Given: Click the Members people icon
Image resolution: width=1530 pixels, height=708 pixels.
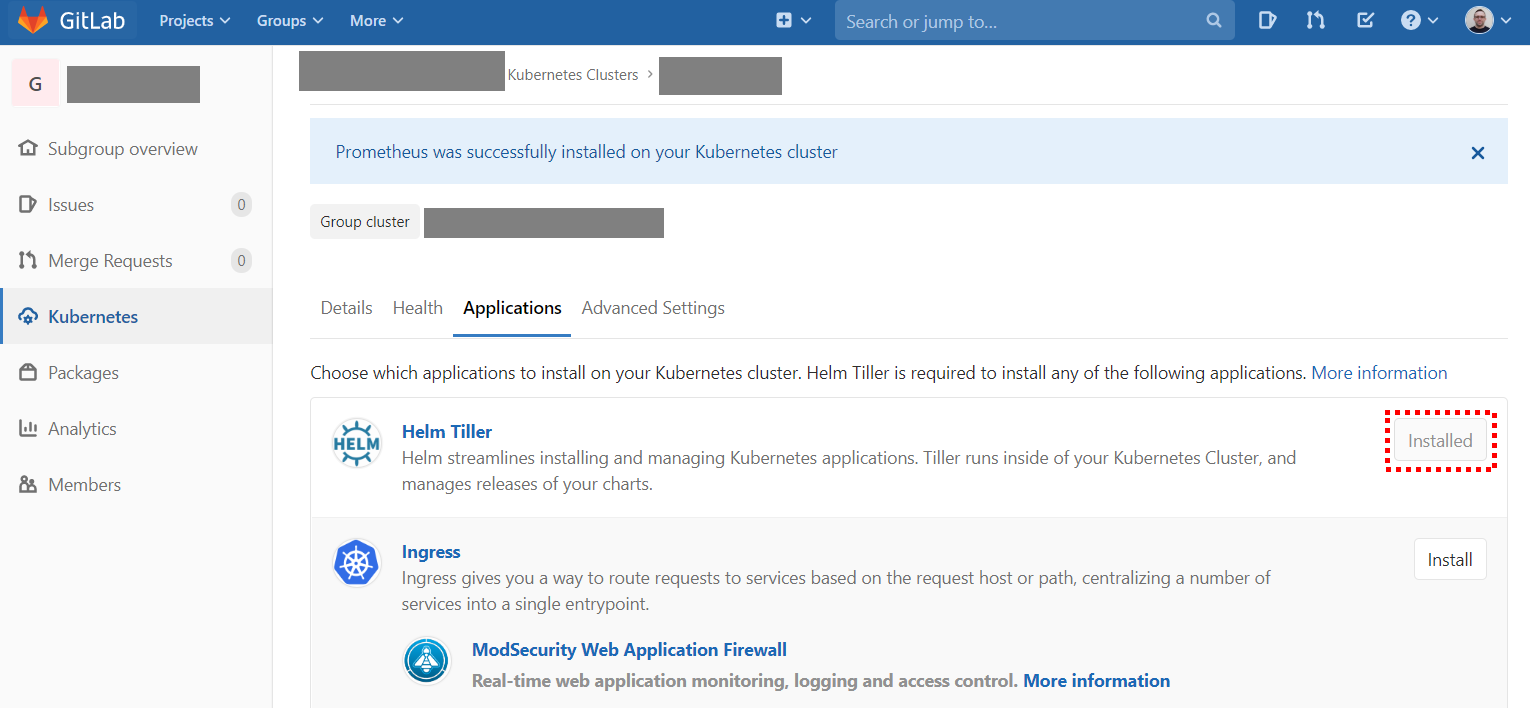Looking at the screenshot, I should 28,485.
